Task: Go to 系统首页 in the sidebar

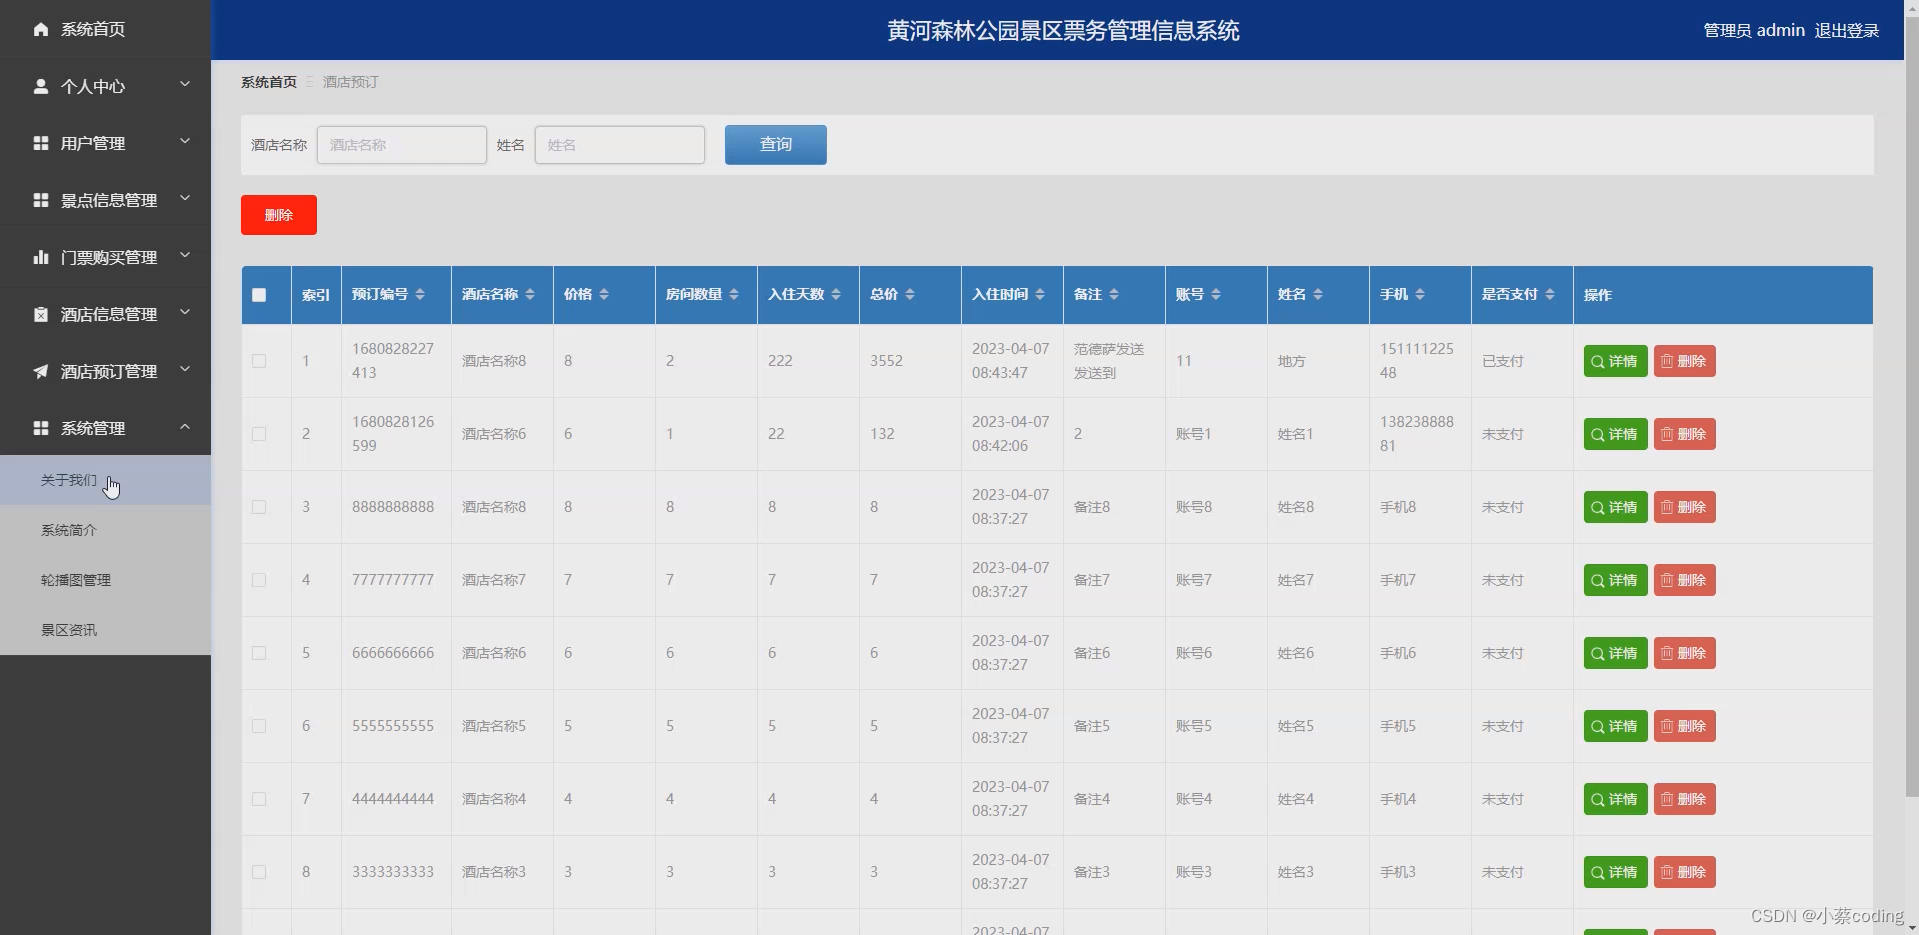Action: 105,29
